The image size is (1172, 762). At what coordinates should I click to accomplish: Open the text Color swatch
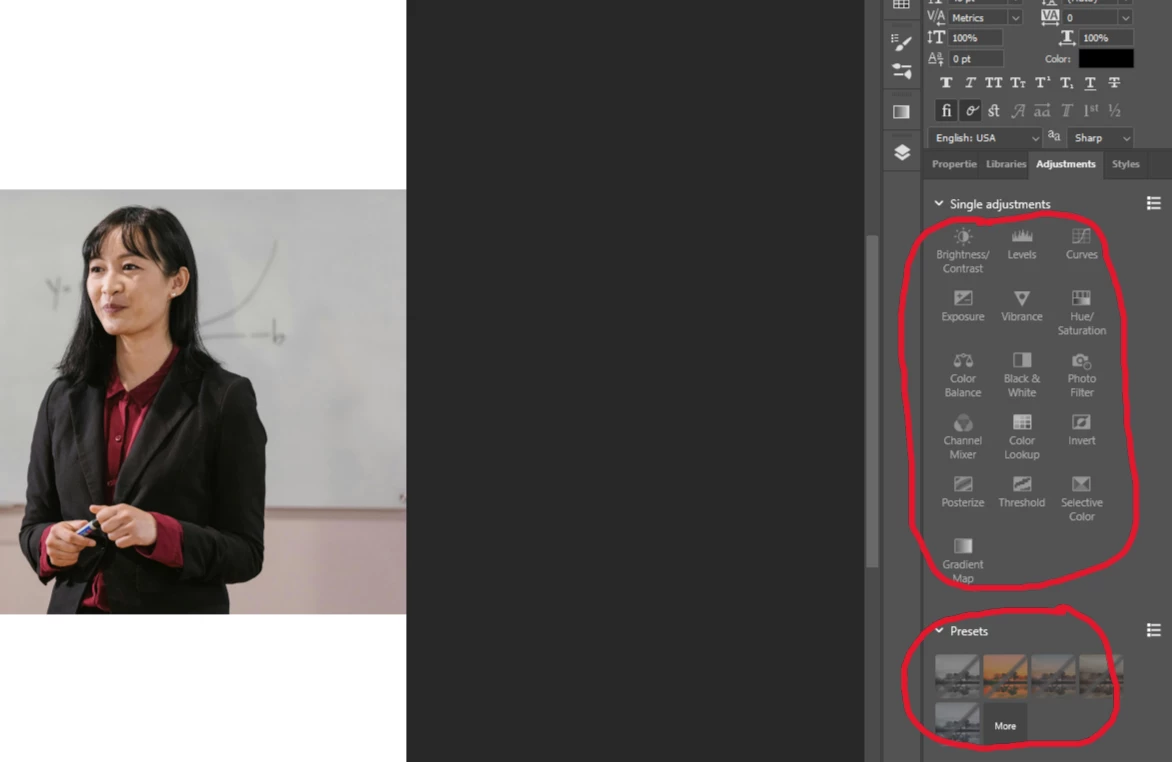tap(1106, 58)
